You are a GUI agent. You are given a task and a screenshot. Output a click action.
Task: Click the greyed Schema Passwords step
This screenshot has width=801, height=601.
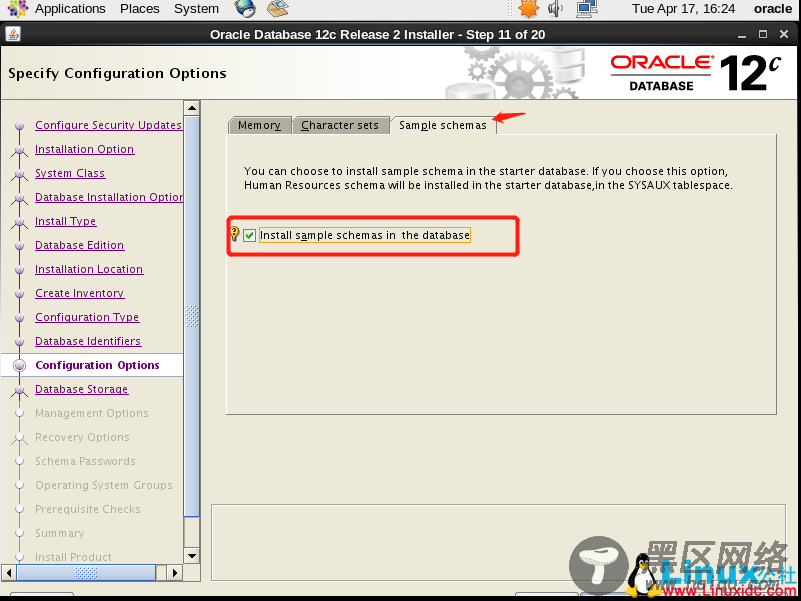(x=85, y=461)
